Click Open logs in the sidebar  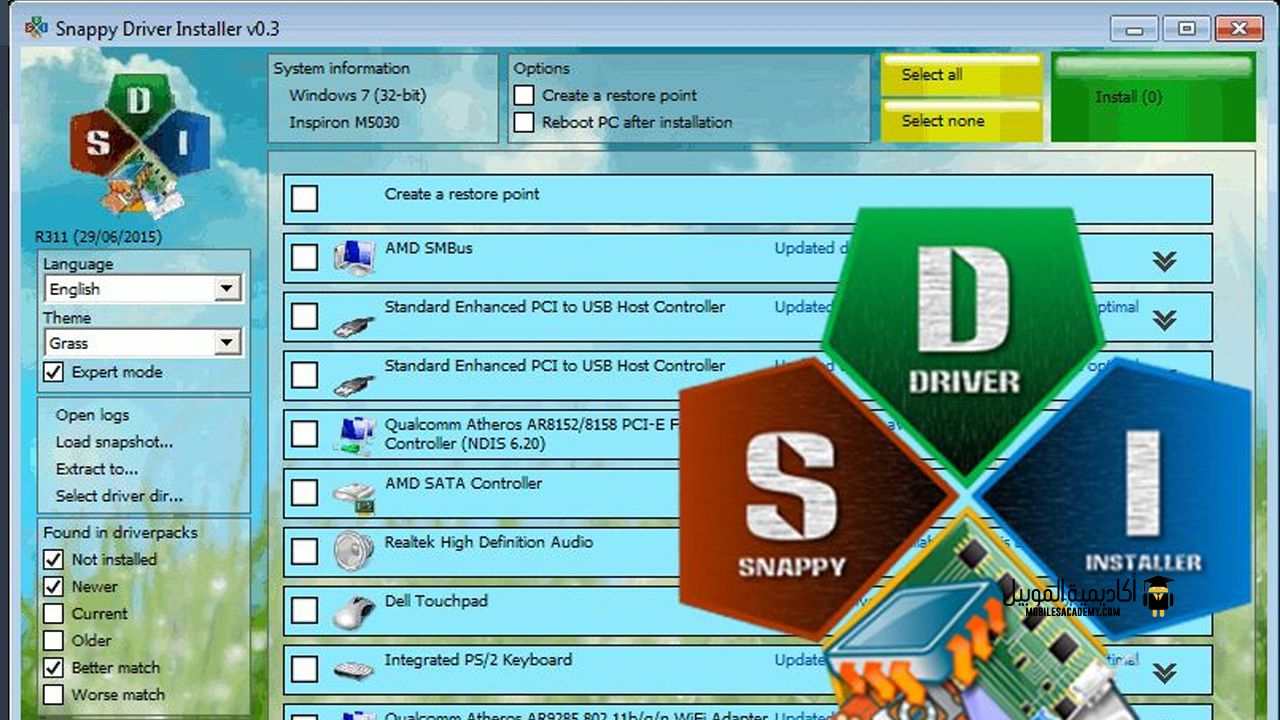(x=92, y=415)
